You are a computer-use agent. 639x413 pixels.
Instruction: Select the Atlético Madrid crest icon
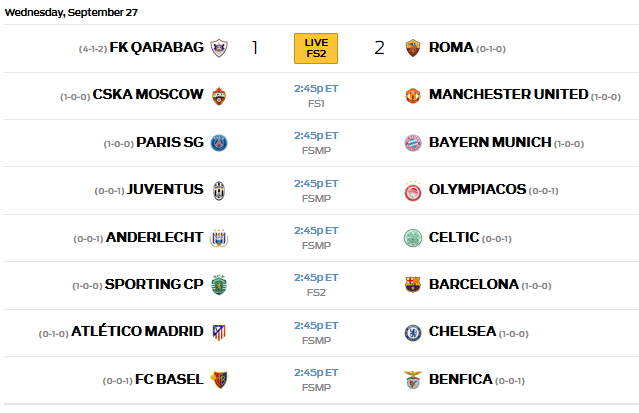coord(219,332)
